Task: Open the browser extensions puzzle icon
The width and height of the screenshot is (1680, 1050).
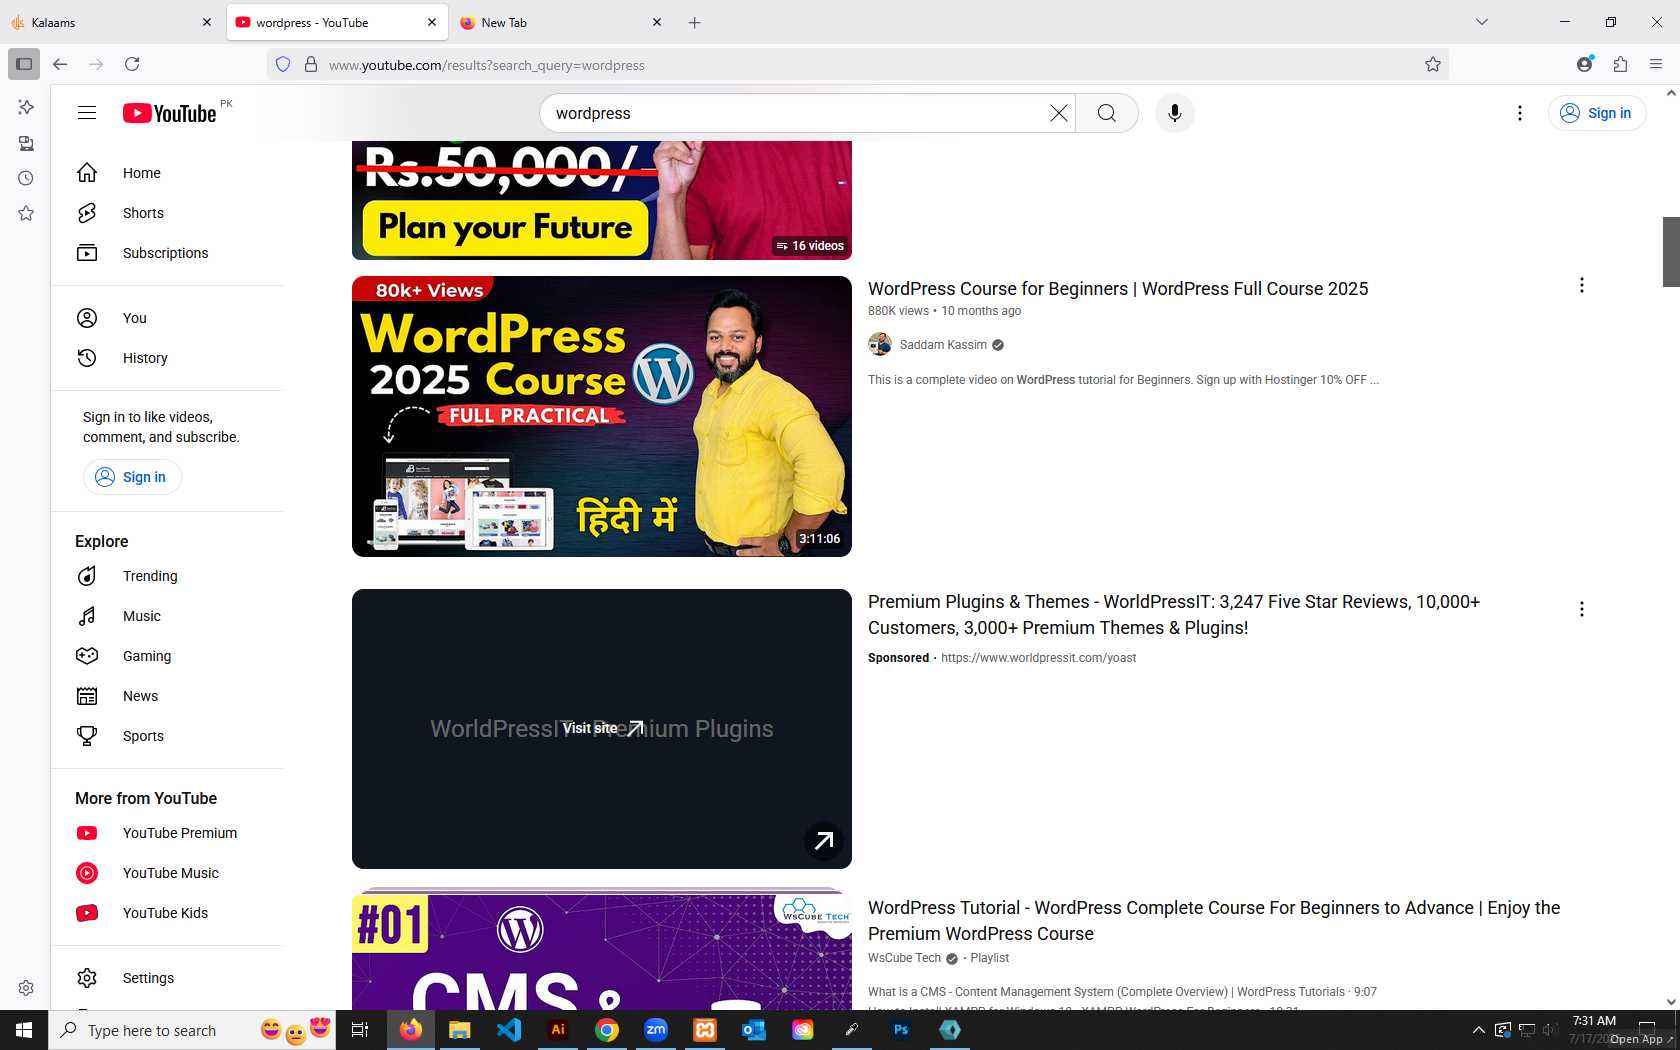Action: point(1620,64)
